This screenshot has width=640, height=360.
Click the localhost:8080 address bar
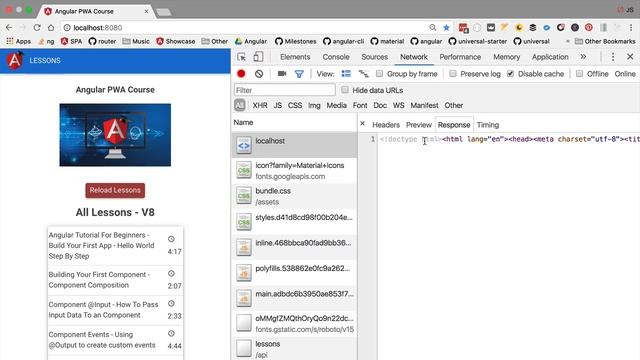[245, 27]
